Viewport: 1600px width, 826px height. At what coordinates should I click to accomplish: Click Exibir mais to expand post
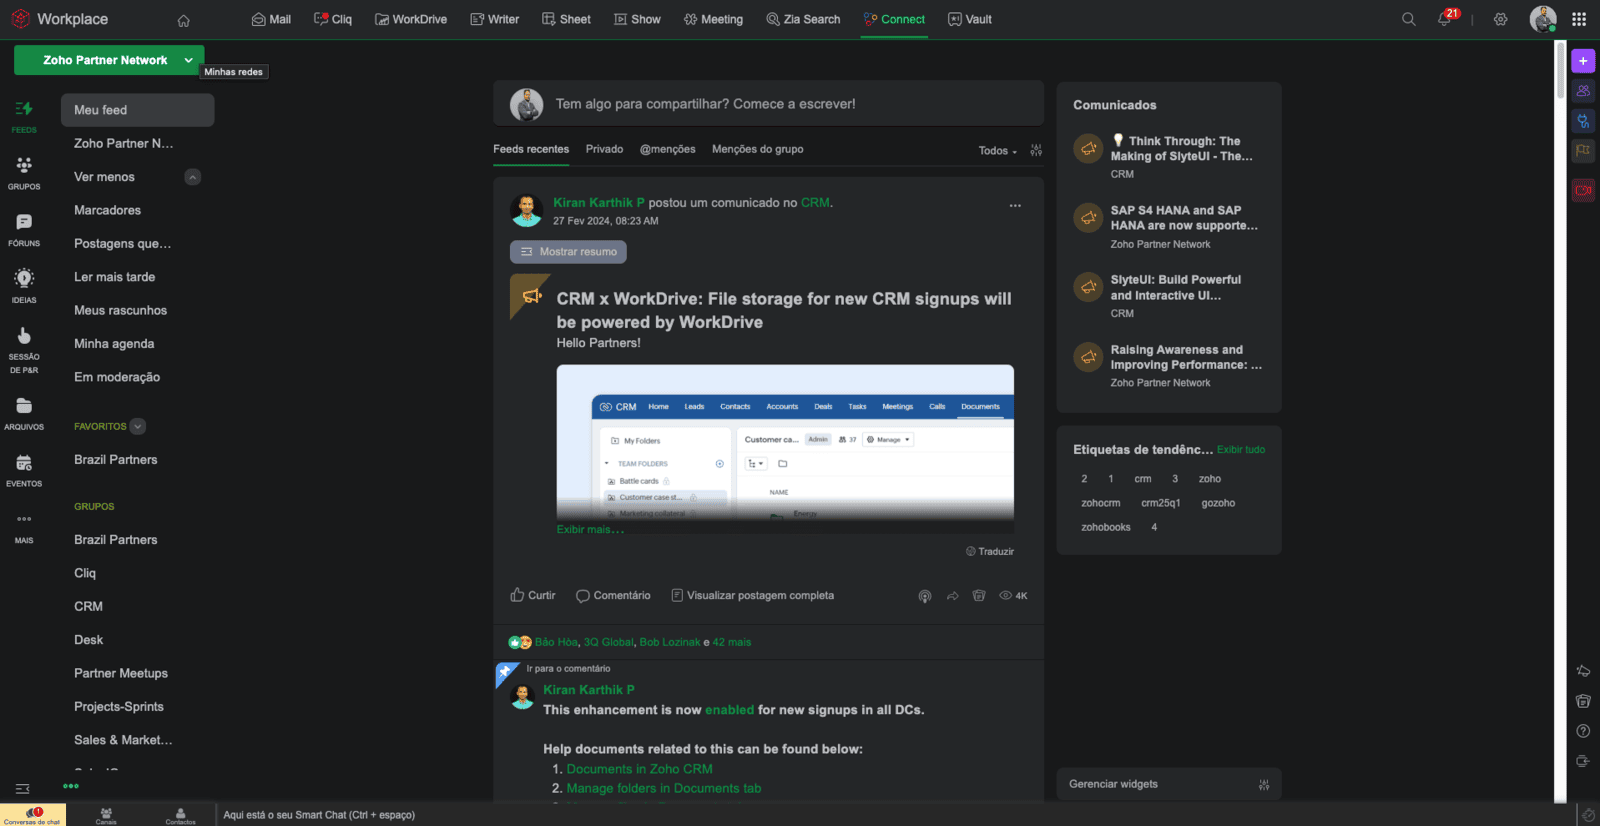[x=590, y=529]
